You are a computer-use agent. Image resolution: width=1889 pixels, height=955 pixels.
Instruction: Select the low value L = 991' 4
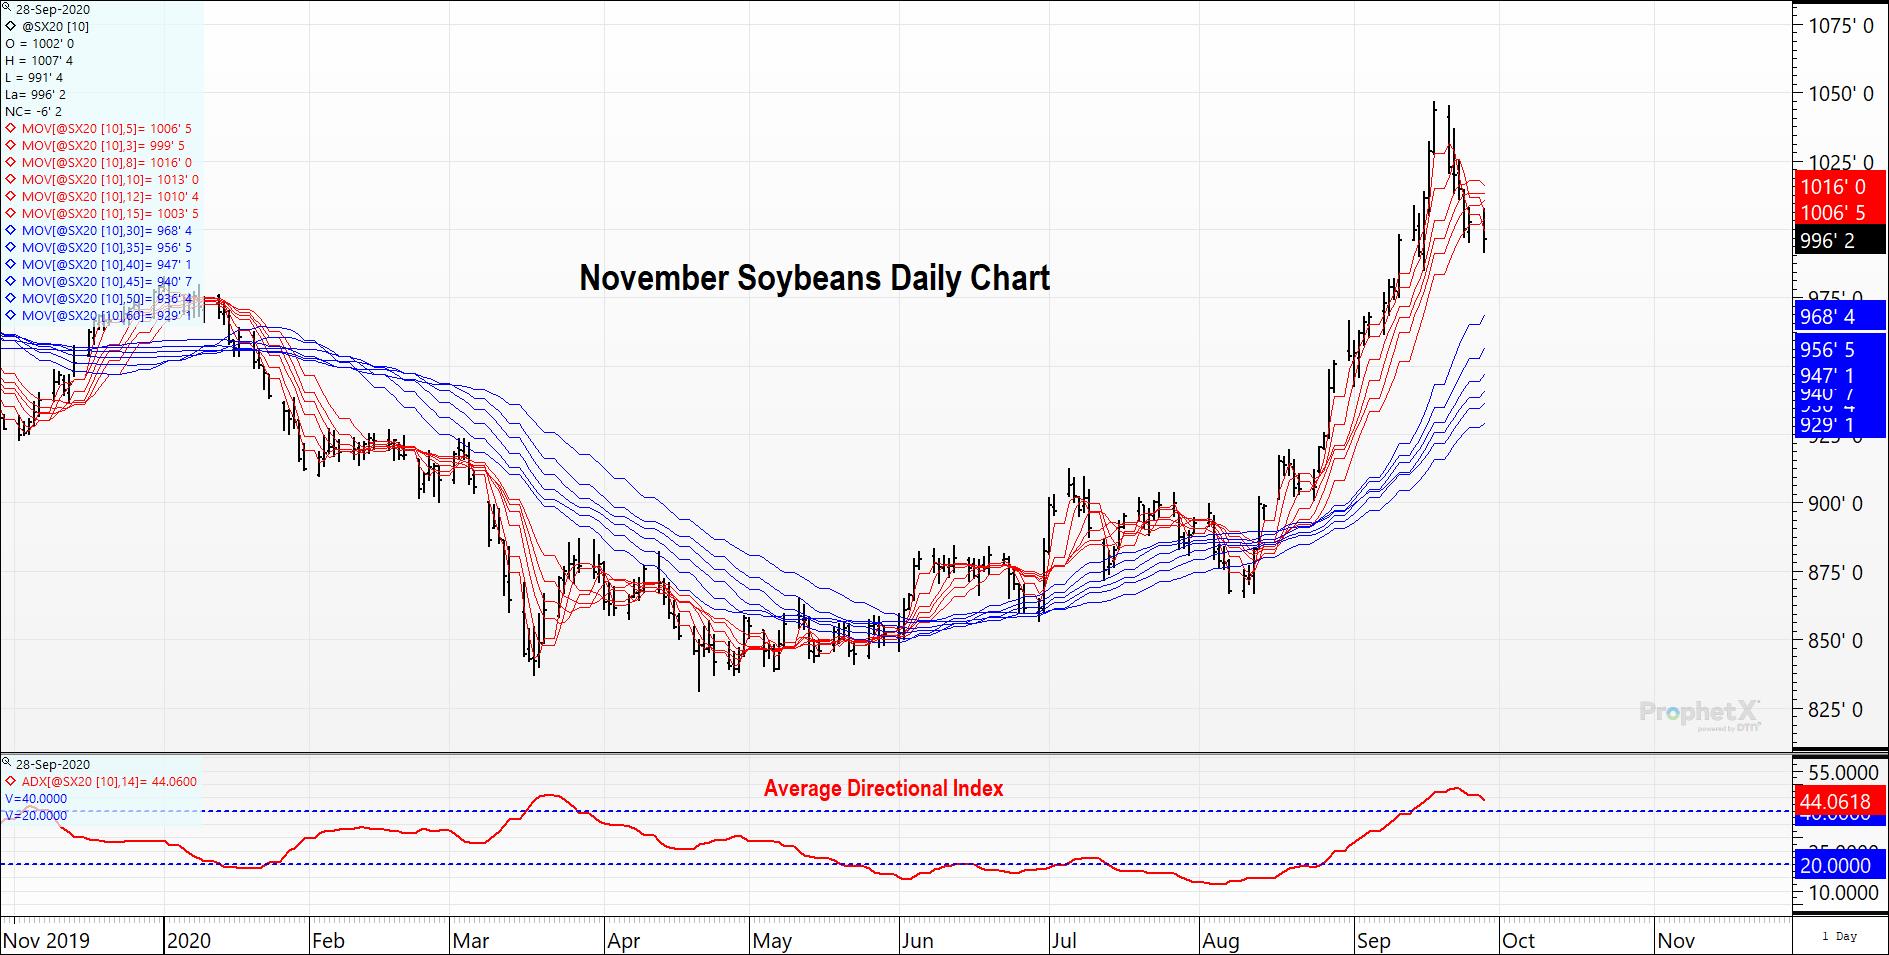(x=34, y=78)
